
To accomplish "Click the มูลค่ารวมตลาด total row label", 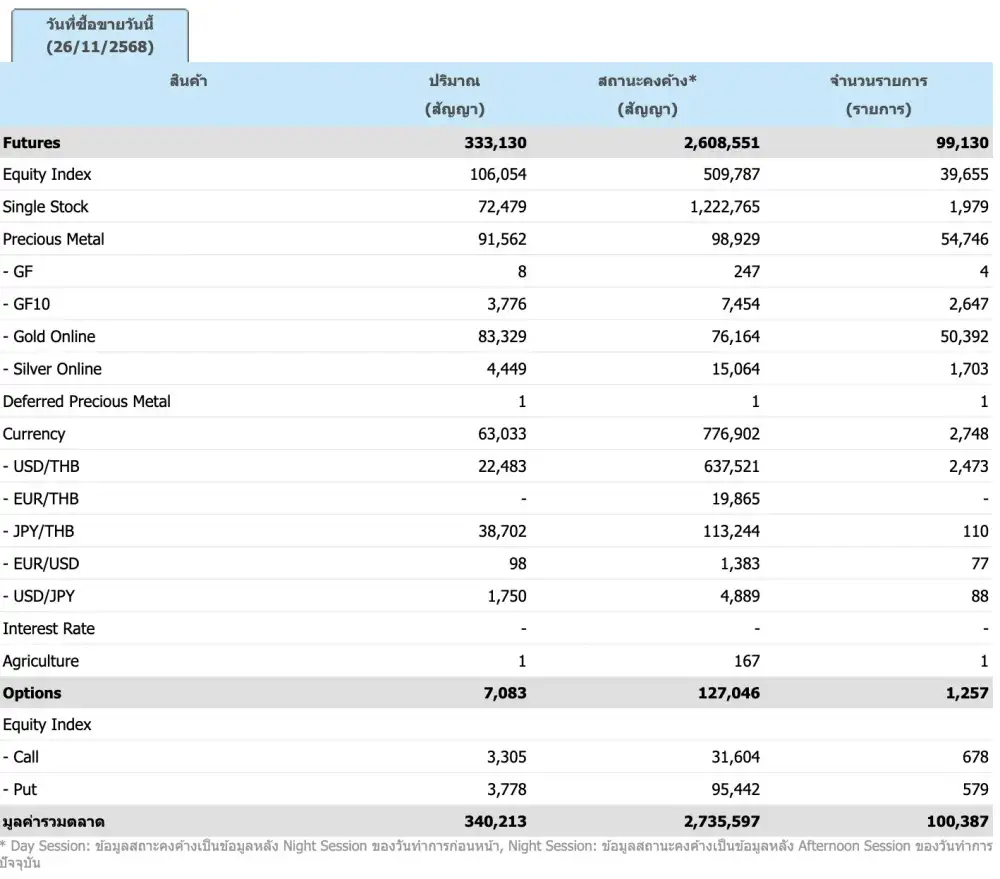I will (54, 822).
